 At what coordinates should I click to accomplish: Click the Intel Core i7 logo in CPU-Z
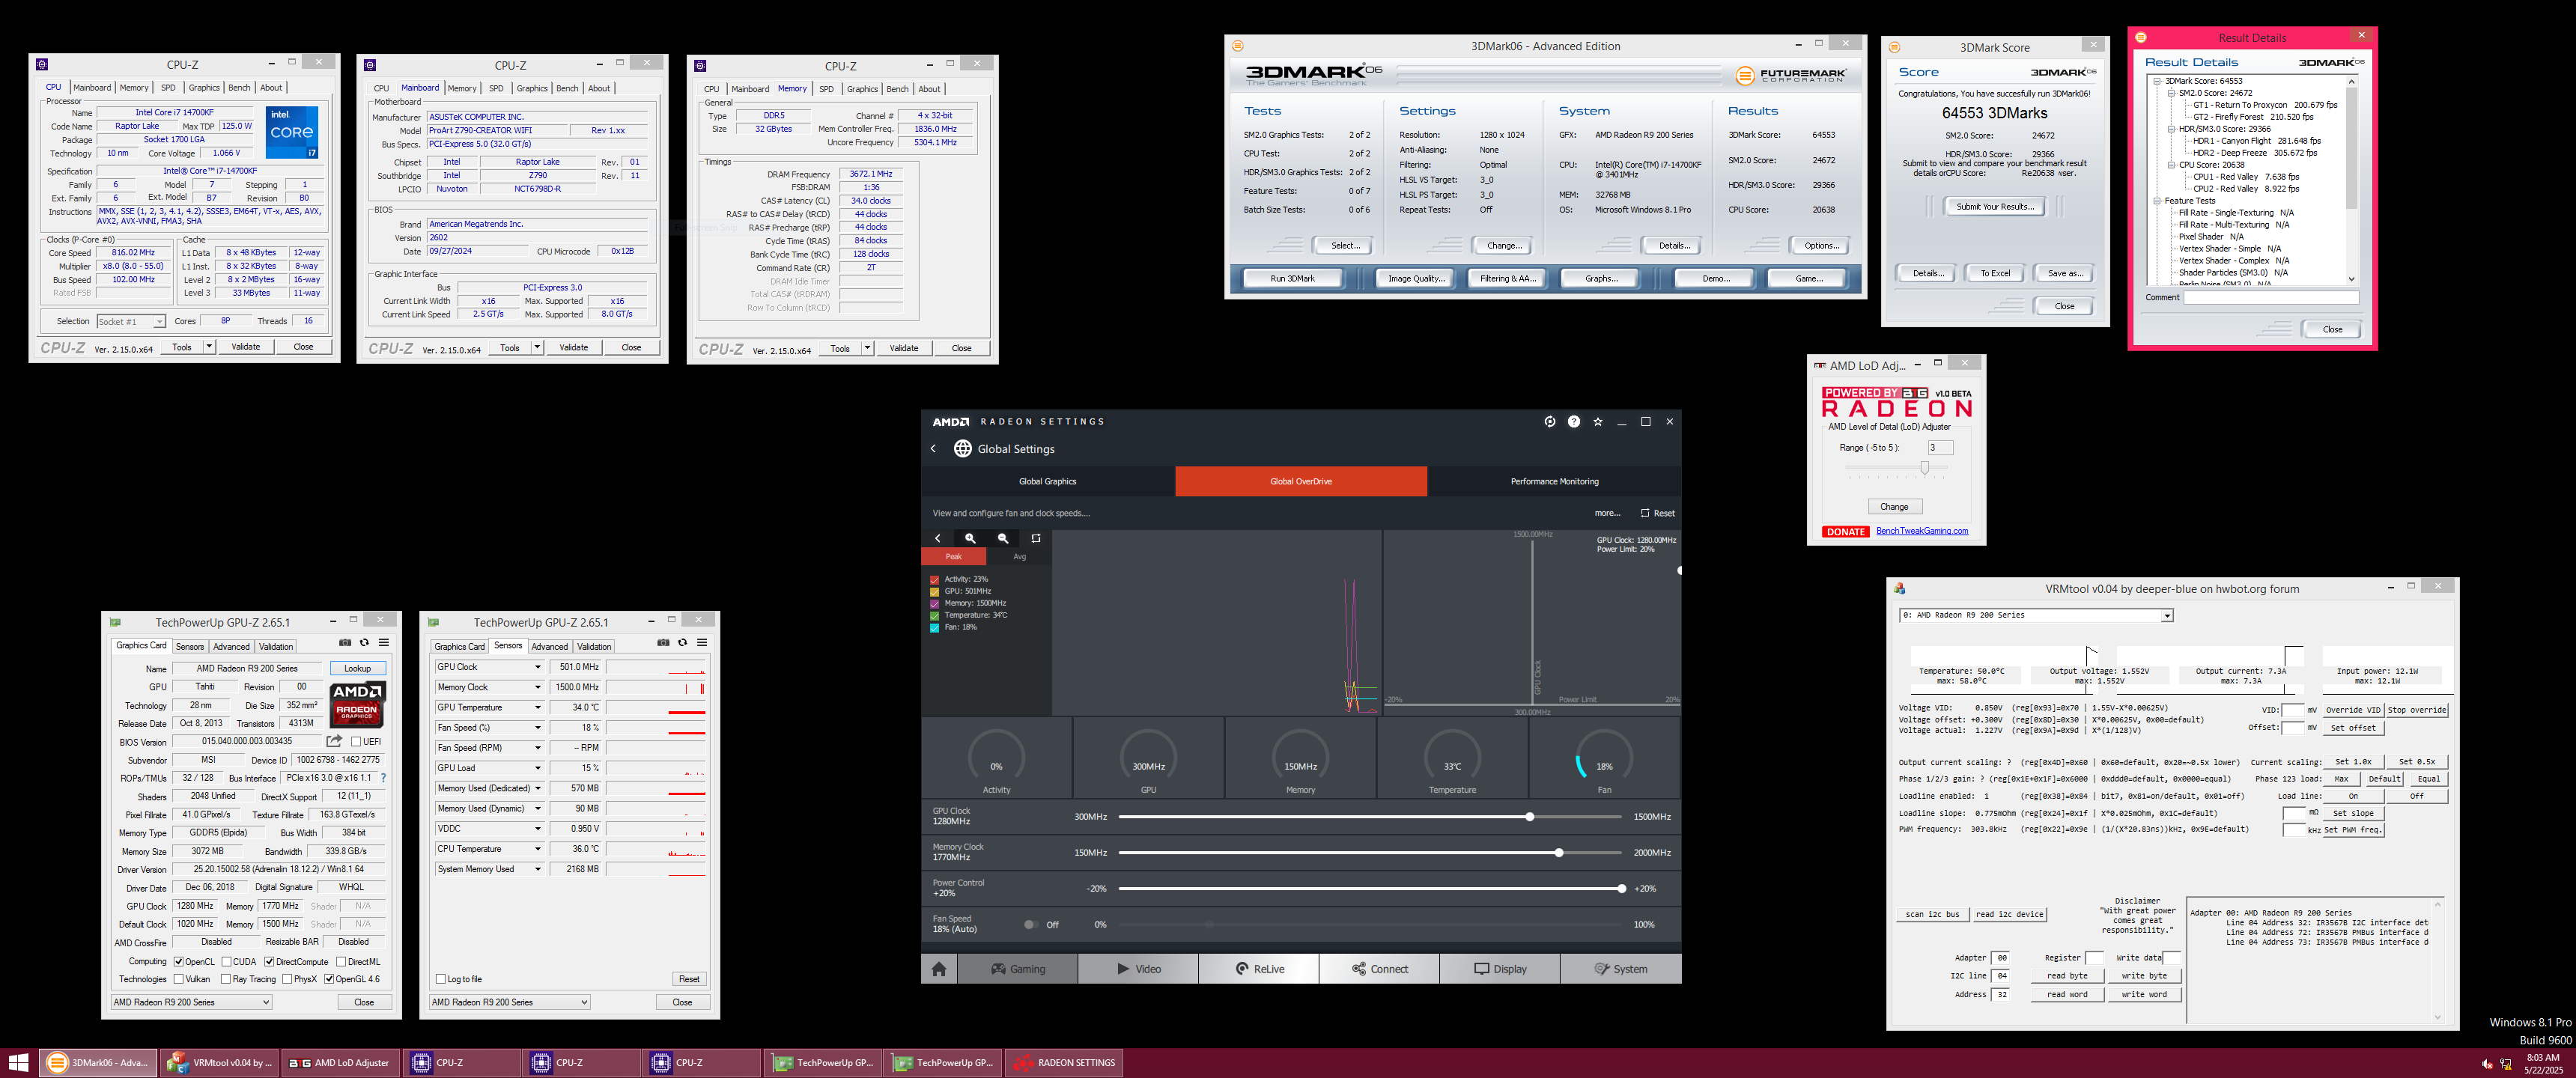point(292,132)
